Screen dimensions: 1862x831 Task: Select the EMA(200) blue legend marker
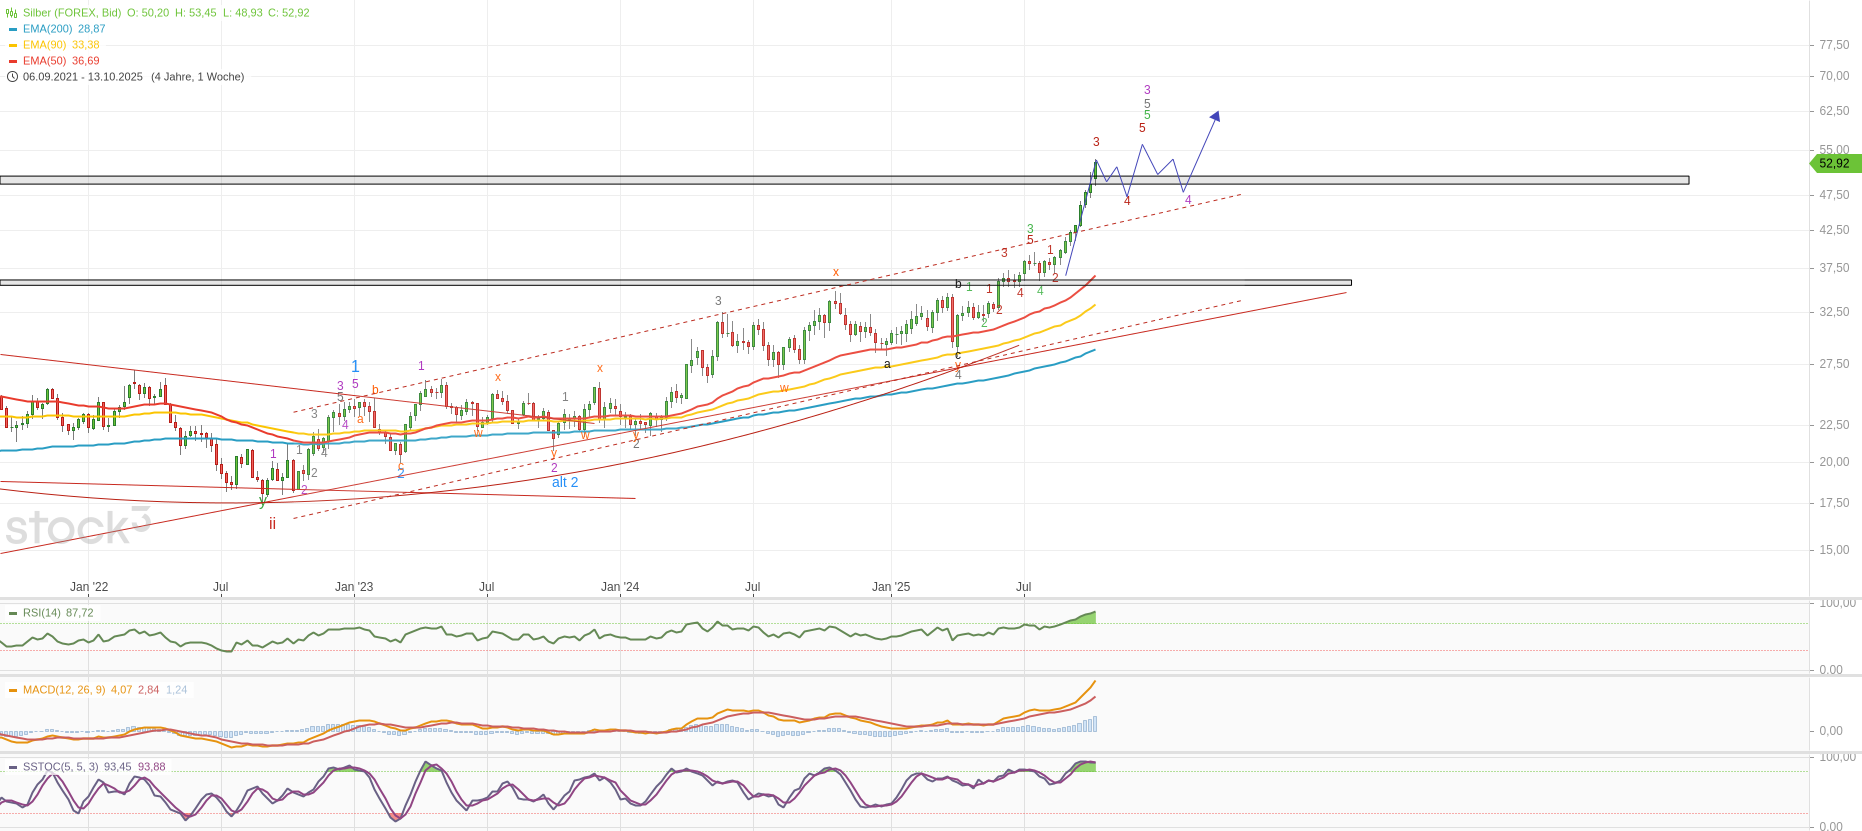coord(13,29)
